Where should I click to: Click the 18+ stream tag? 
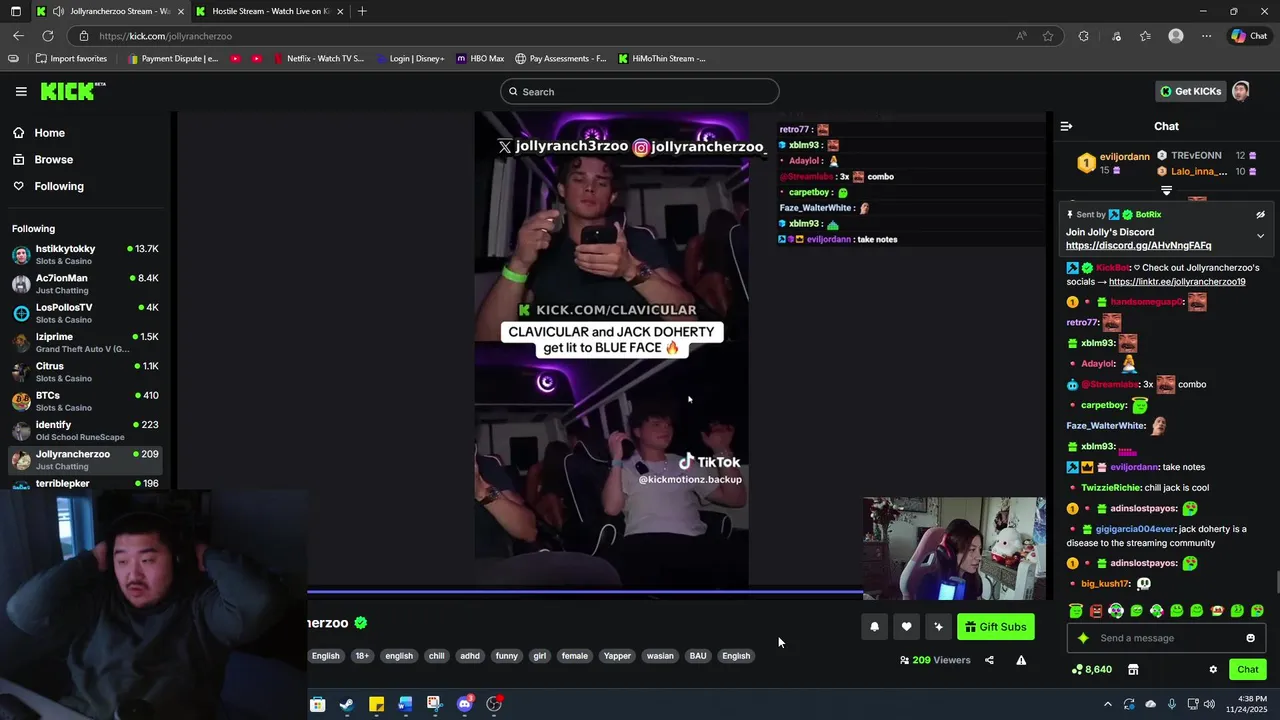tap(362, 656)
